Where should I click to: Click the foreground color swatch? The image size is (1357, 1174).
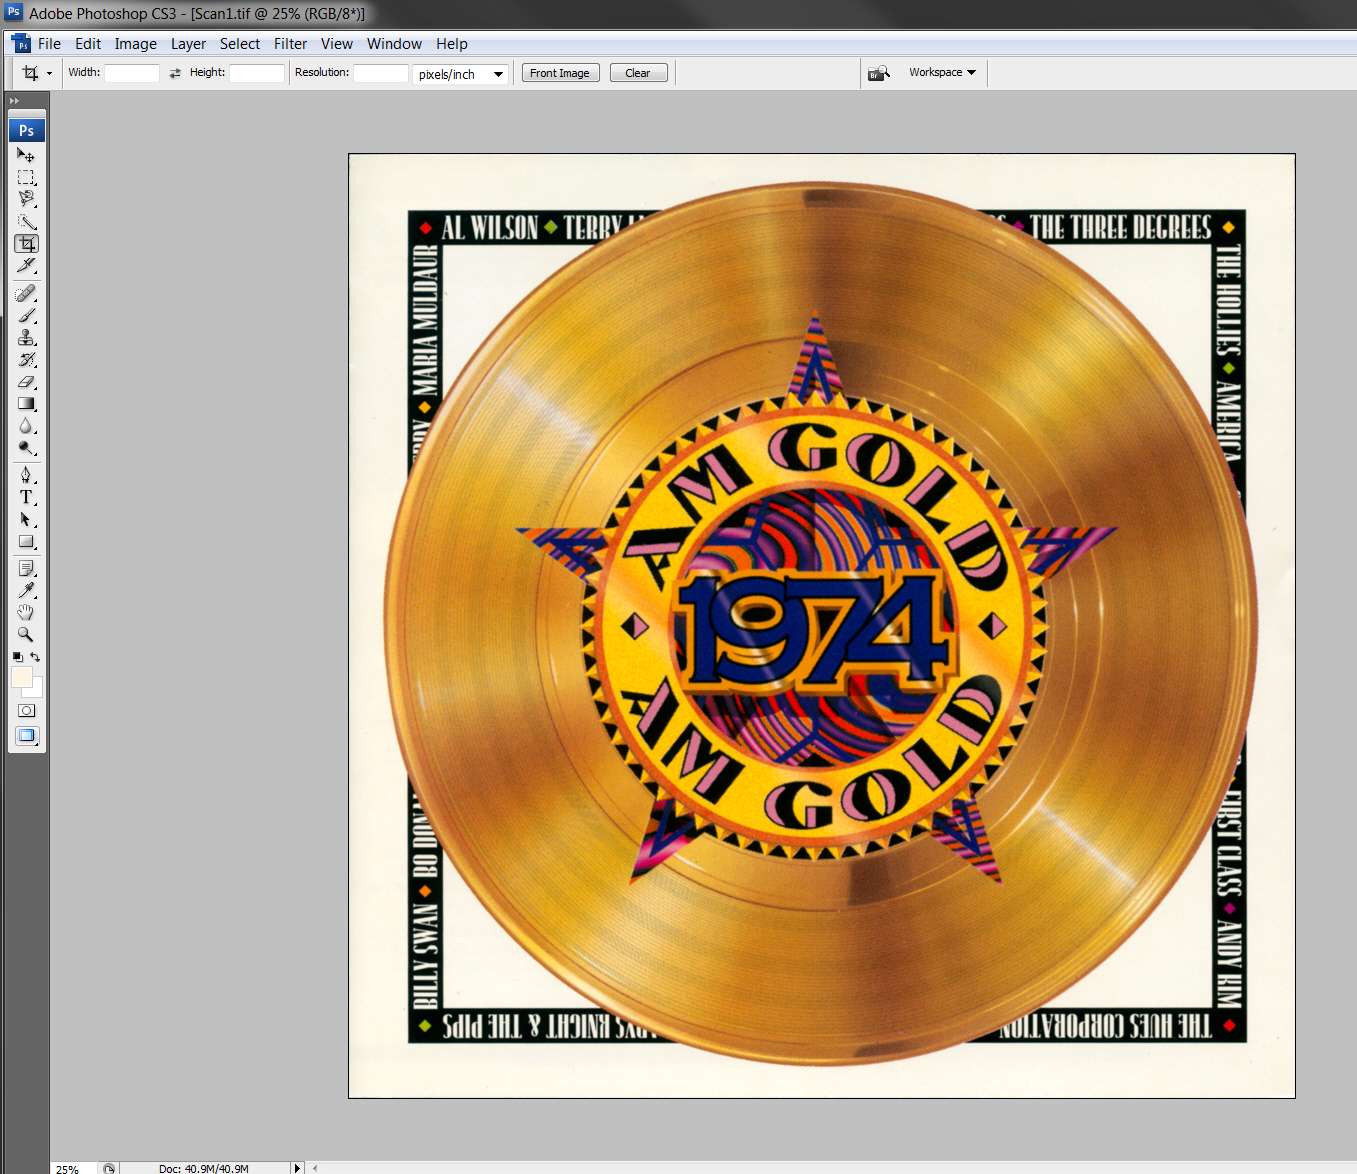point(21,678)
